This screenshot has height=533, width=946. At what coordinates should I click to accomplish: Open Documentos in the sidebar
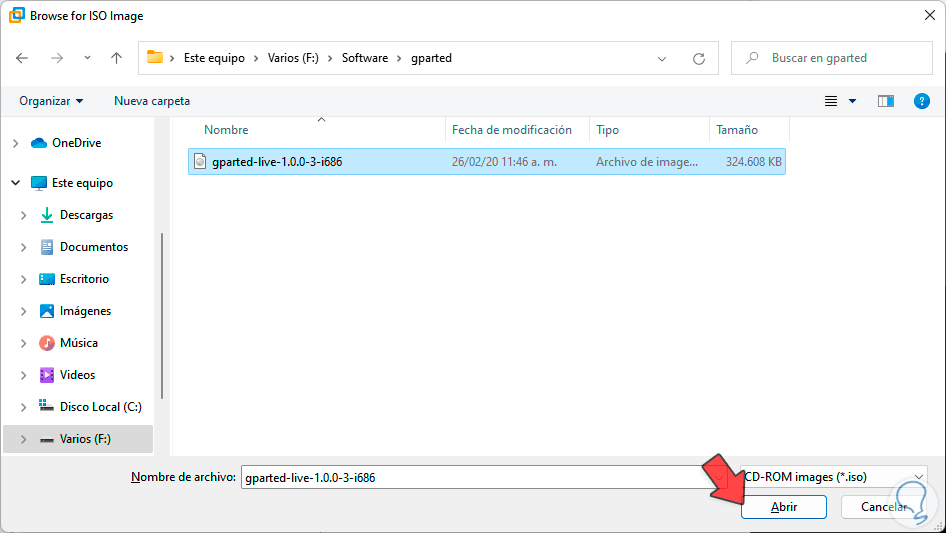click(94, 247)
